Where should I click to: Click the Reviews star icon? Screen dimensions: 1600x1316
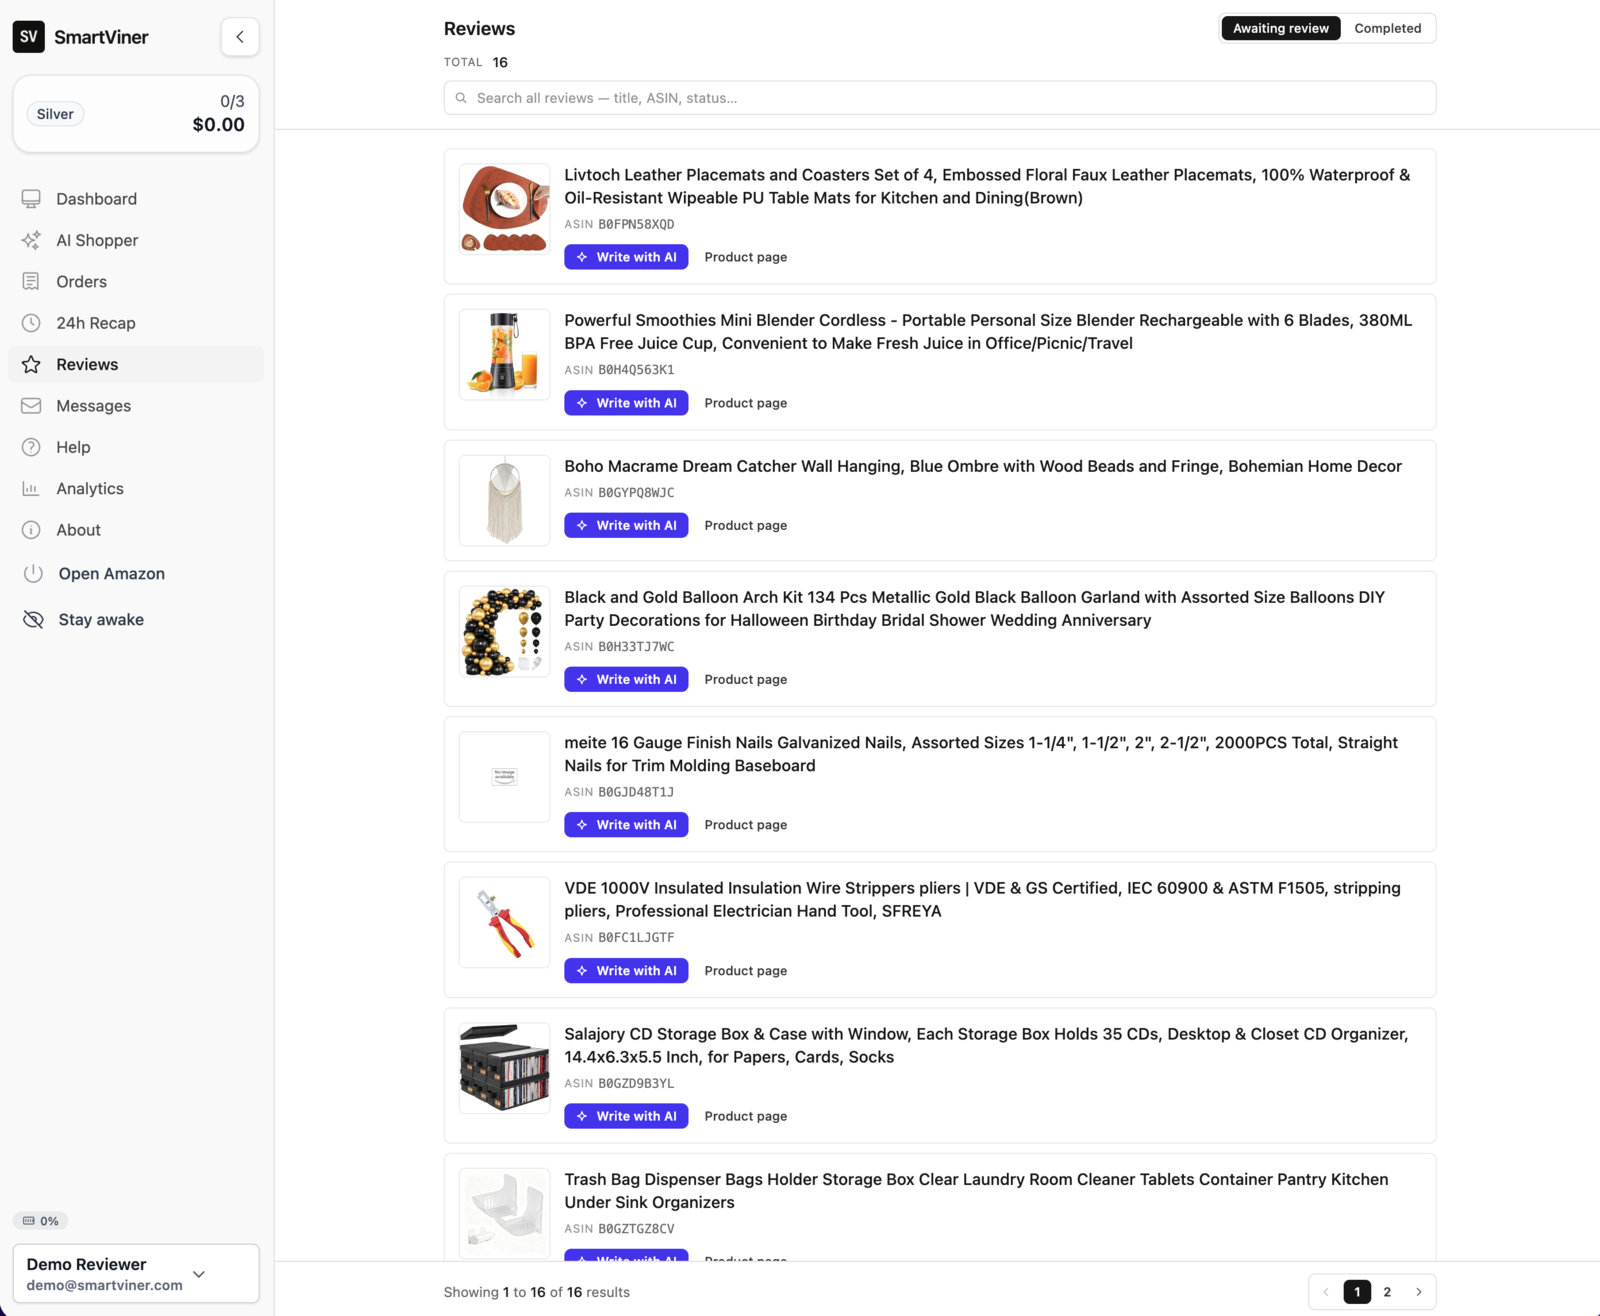pos(31,364)
